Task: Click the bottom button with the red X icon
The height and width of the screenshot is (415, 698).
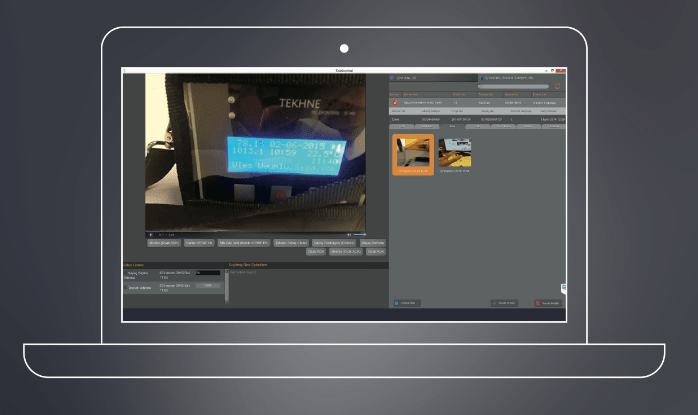Action: pyautogui.click(x=548, y=303)
